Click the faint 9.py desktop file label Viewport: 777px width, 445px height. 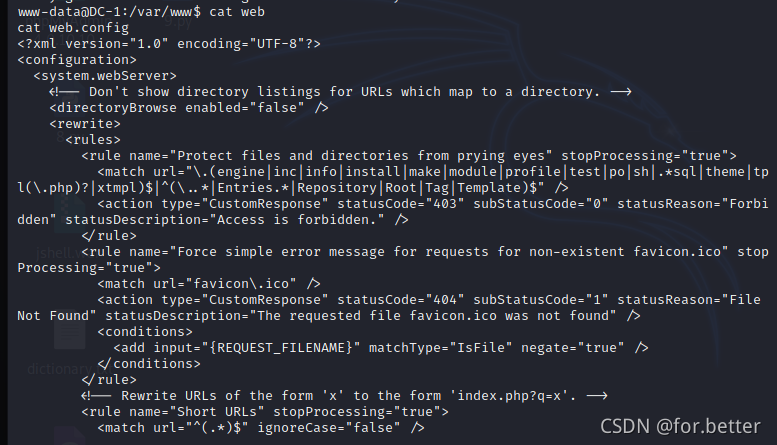click(178, 22)
